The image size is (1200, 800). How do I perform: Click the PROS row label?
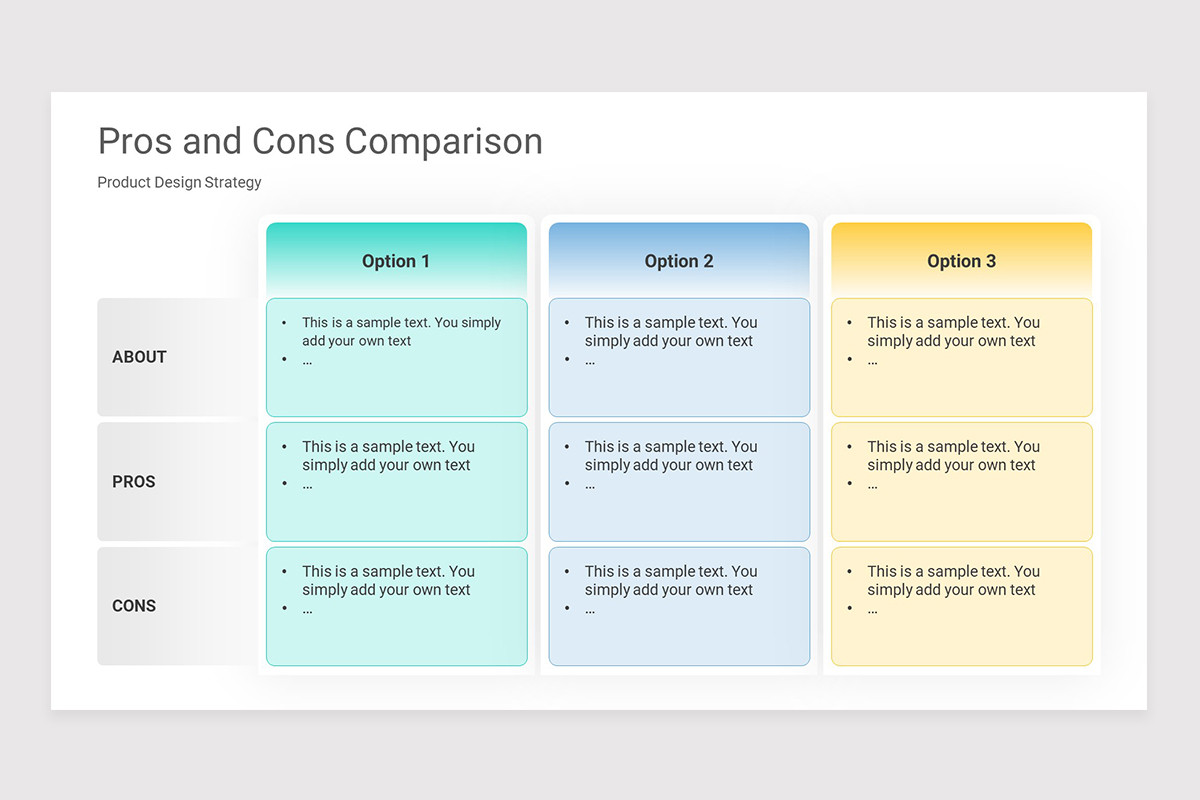[x=134, y=482]
